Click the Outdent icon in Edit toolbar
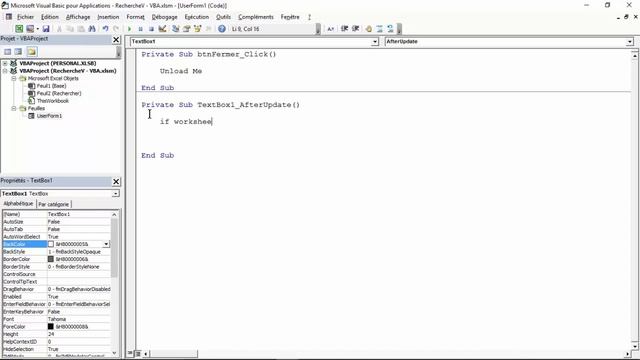 coord(356,29)
